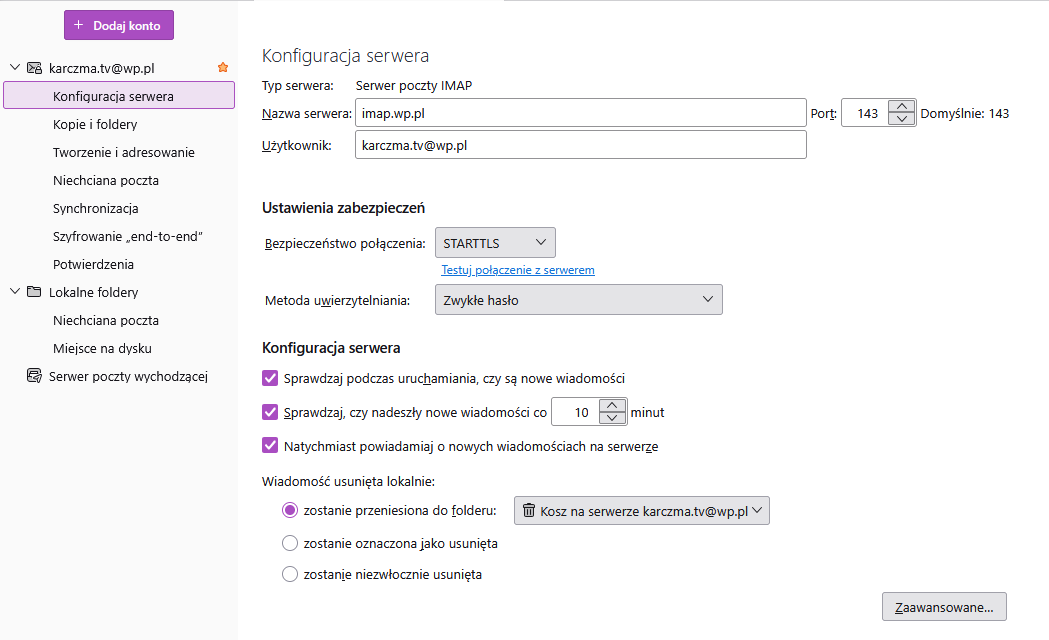
Task: Collapse the karczma.tv@wp.pl account tree
Action: pos(15,68)
